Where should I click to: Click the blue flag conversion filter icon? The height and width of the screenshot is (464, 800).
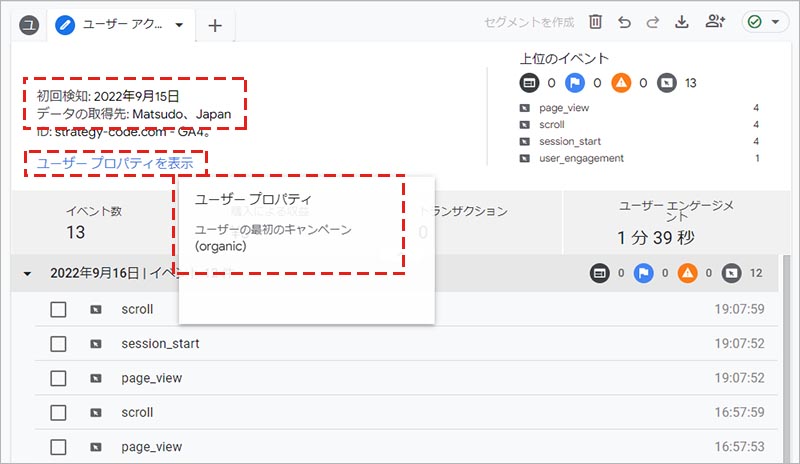tap(574, 82)
